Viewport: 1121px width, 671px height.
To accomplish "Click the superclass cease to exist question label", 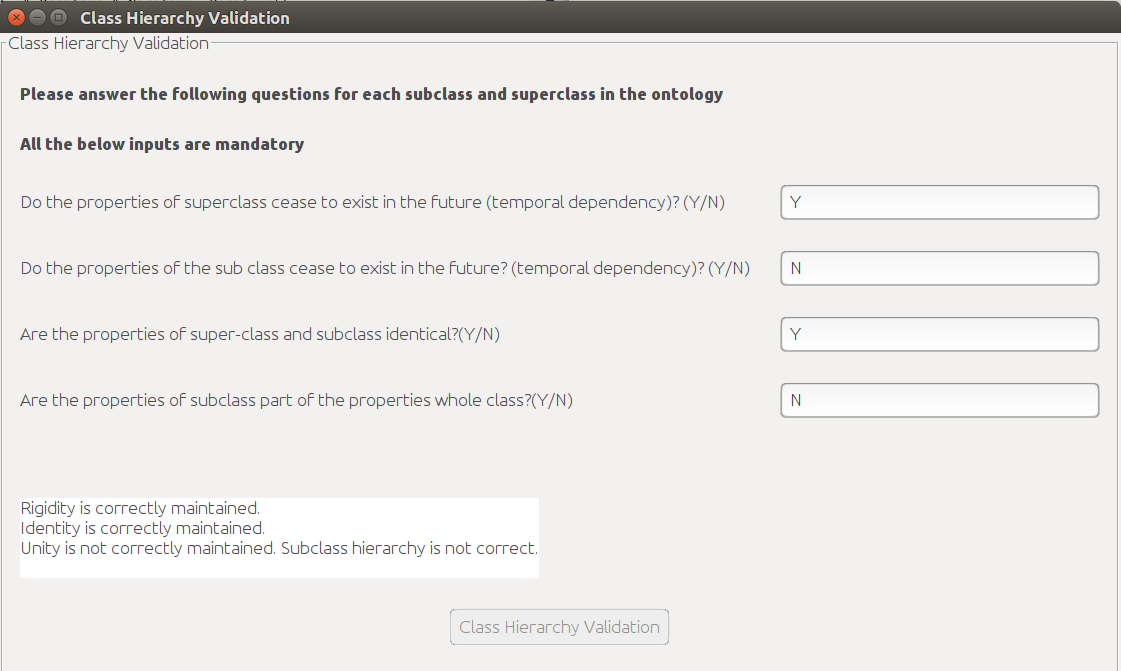I will [x=372, y=202].
